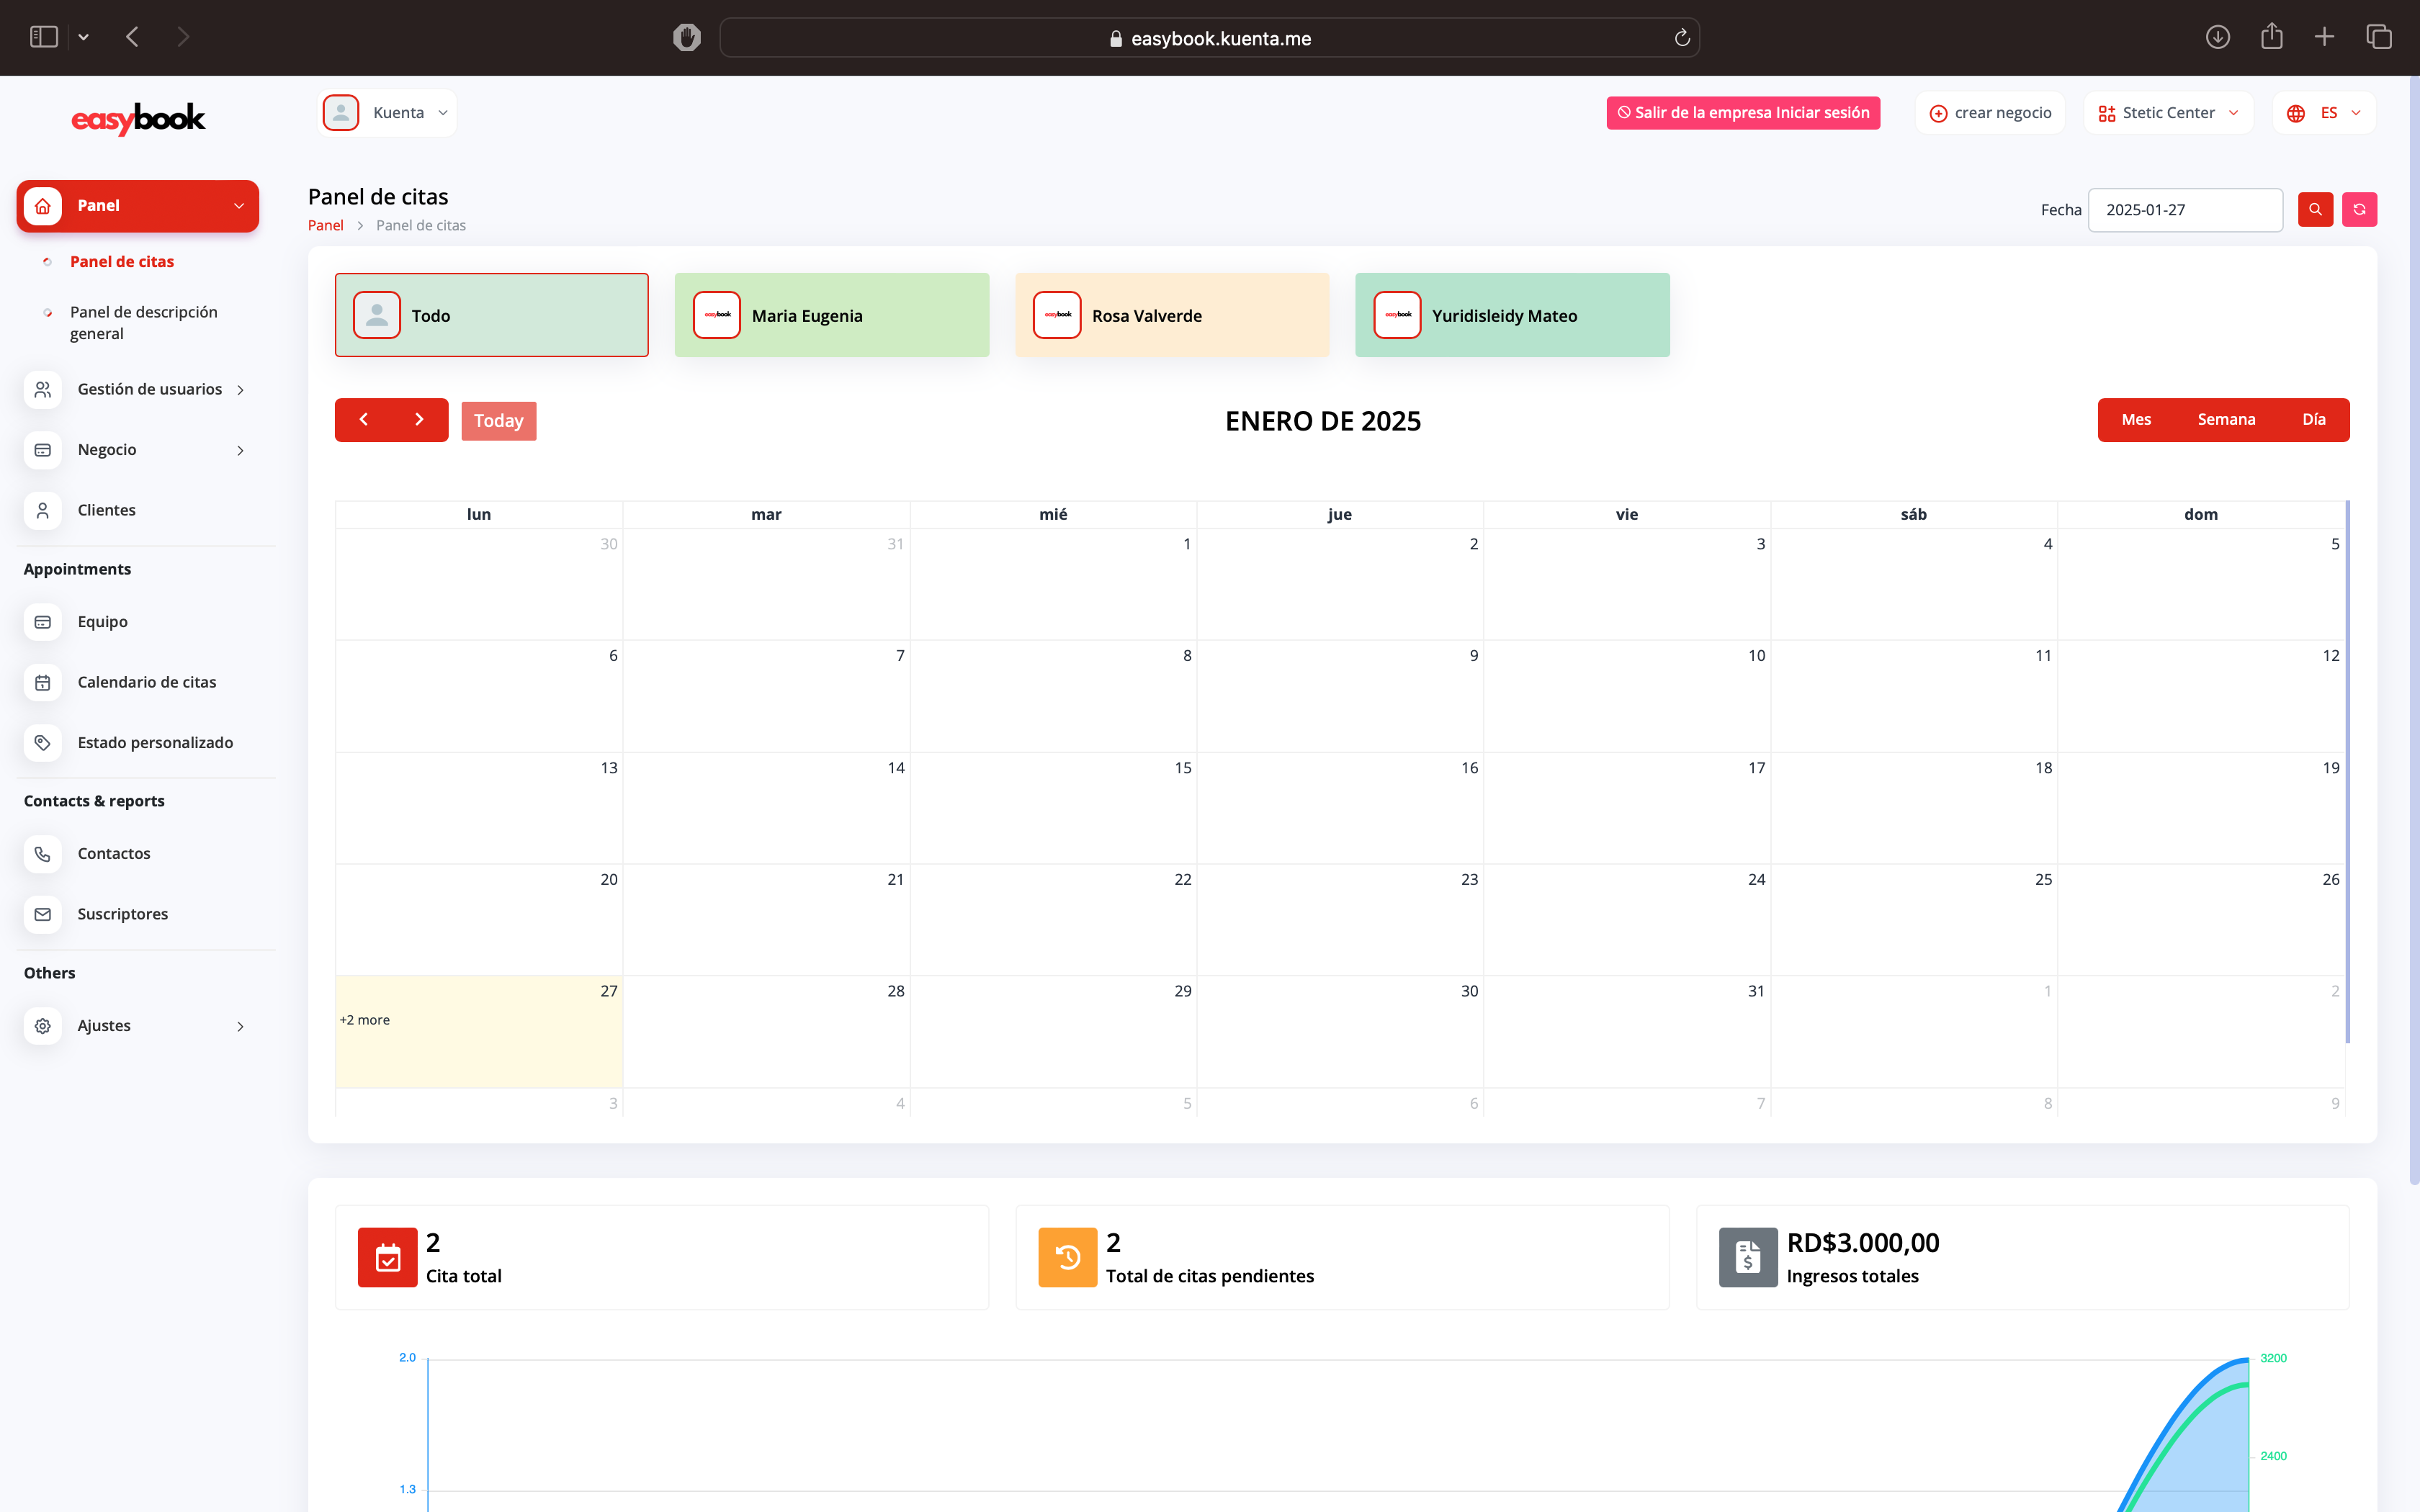This screenshot has width=2420, height=1512.
Task: Click the crear negocio button
Action: [x=1990, y=113]
